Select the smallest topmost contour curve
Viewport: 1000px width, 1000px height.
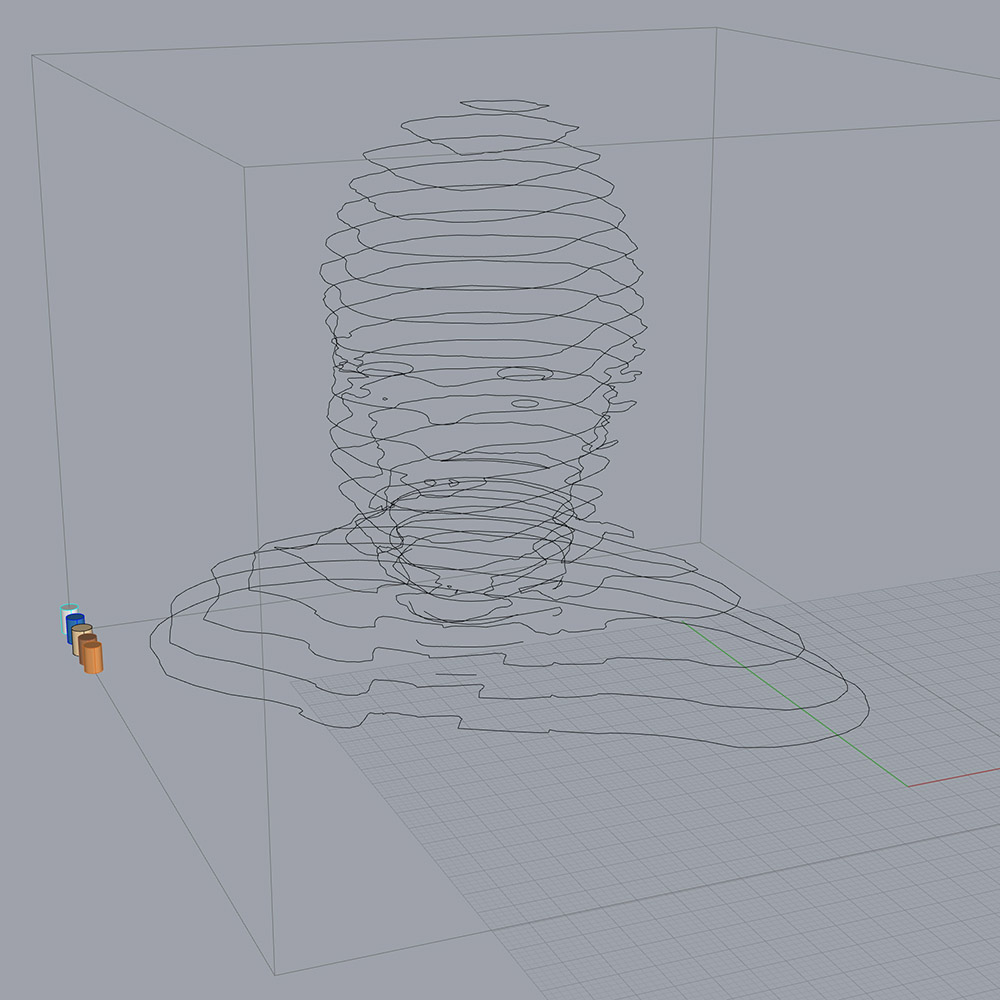[504, 106]
